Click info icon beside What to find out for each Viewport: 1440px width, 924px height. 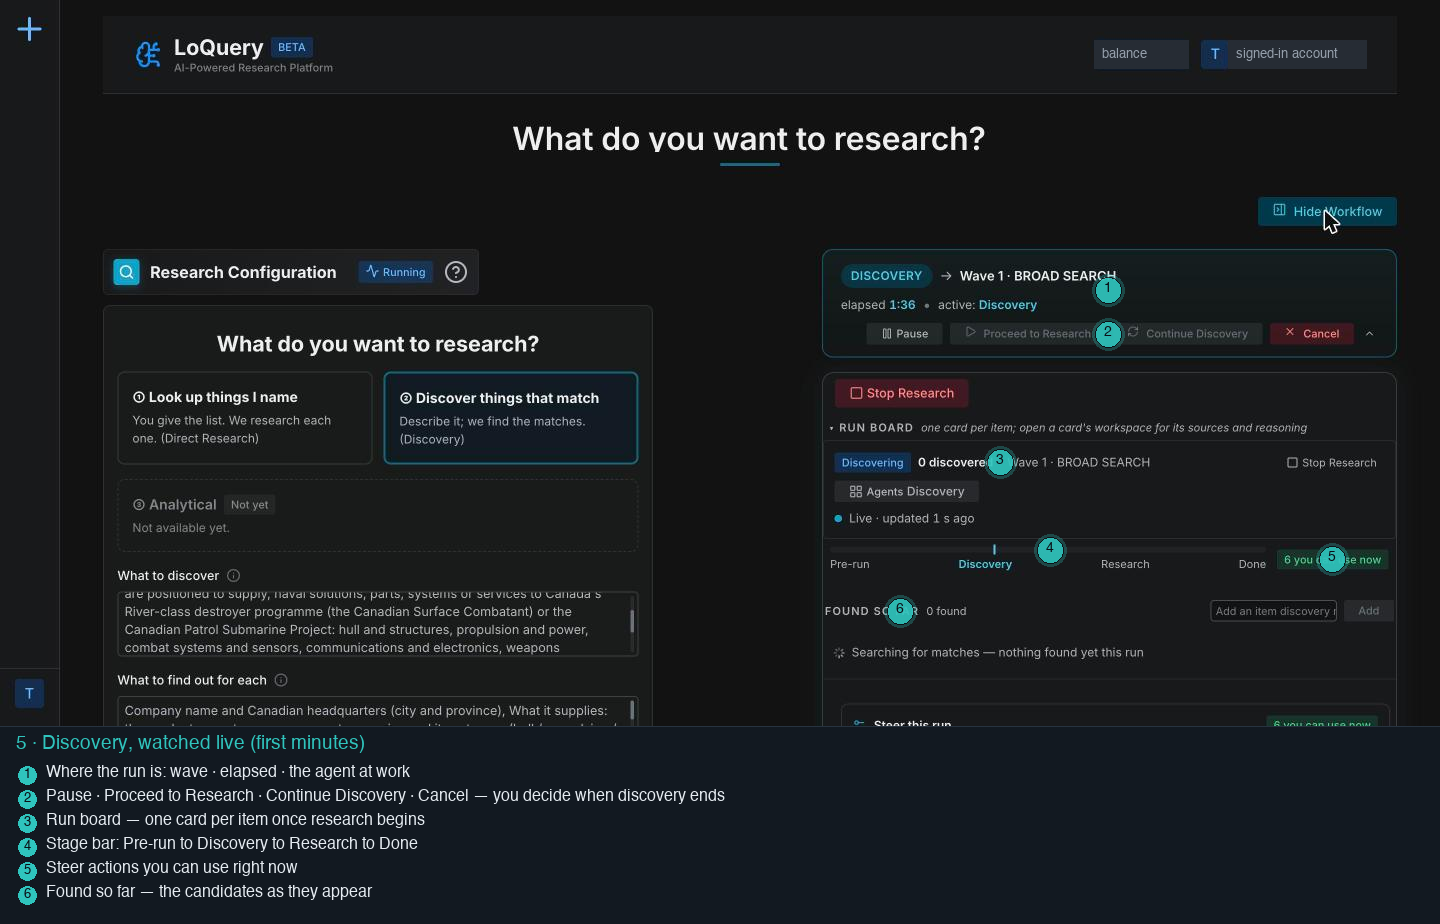coord(281,680)
